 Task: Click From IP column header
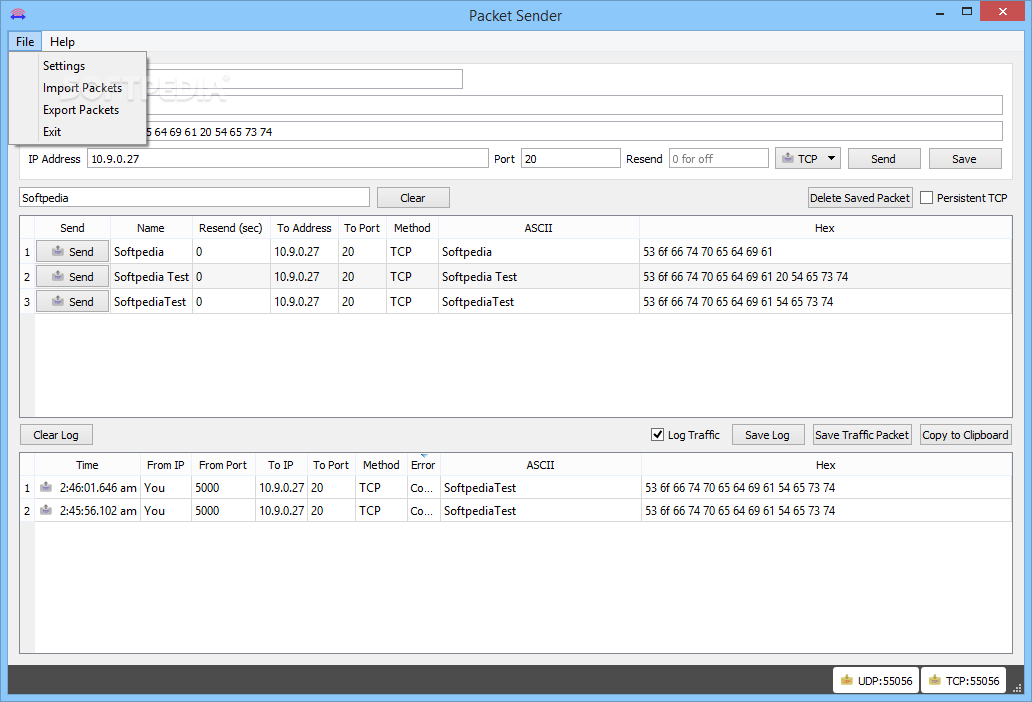(165, 464)
